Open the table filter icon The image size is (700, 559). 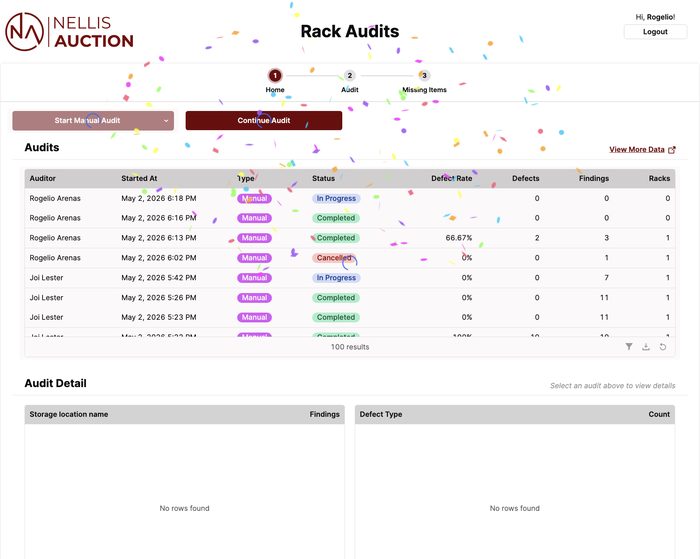629,346
